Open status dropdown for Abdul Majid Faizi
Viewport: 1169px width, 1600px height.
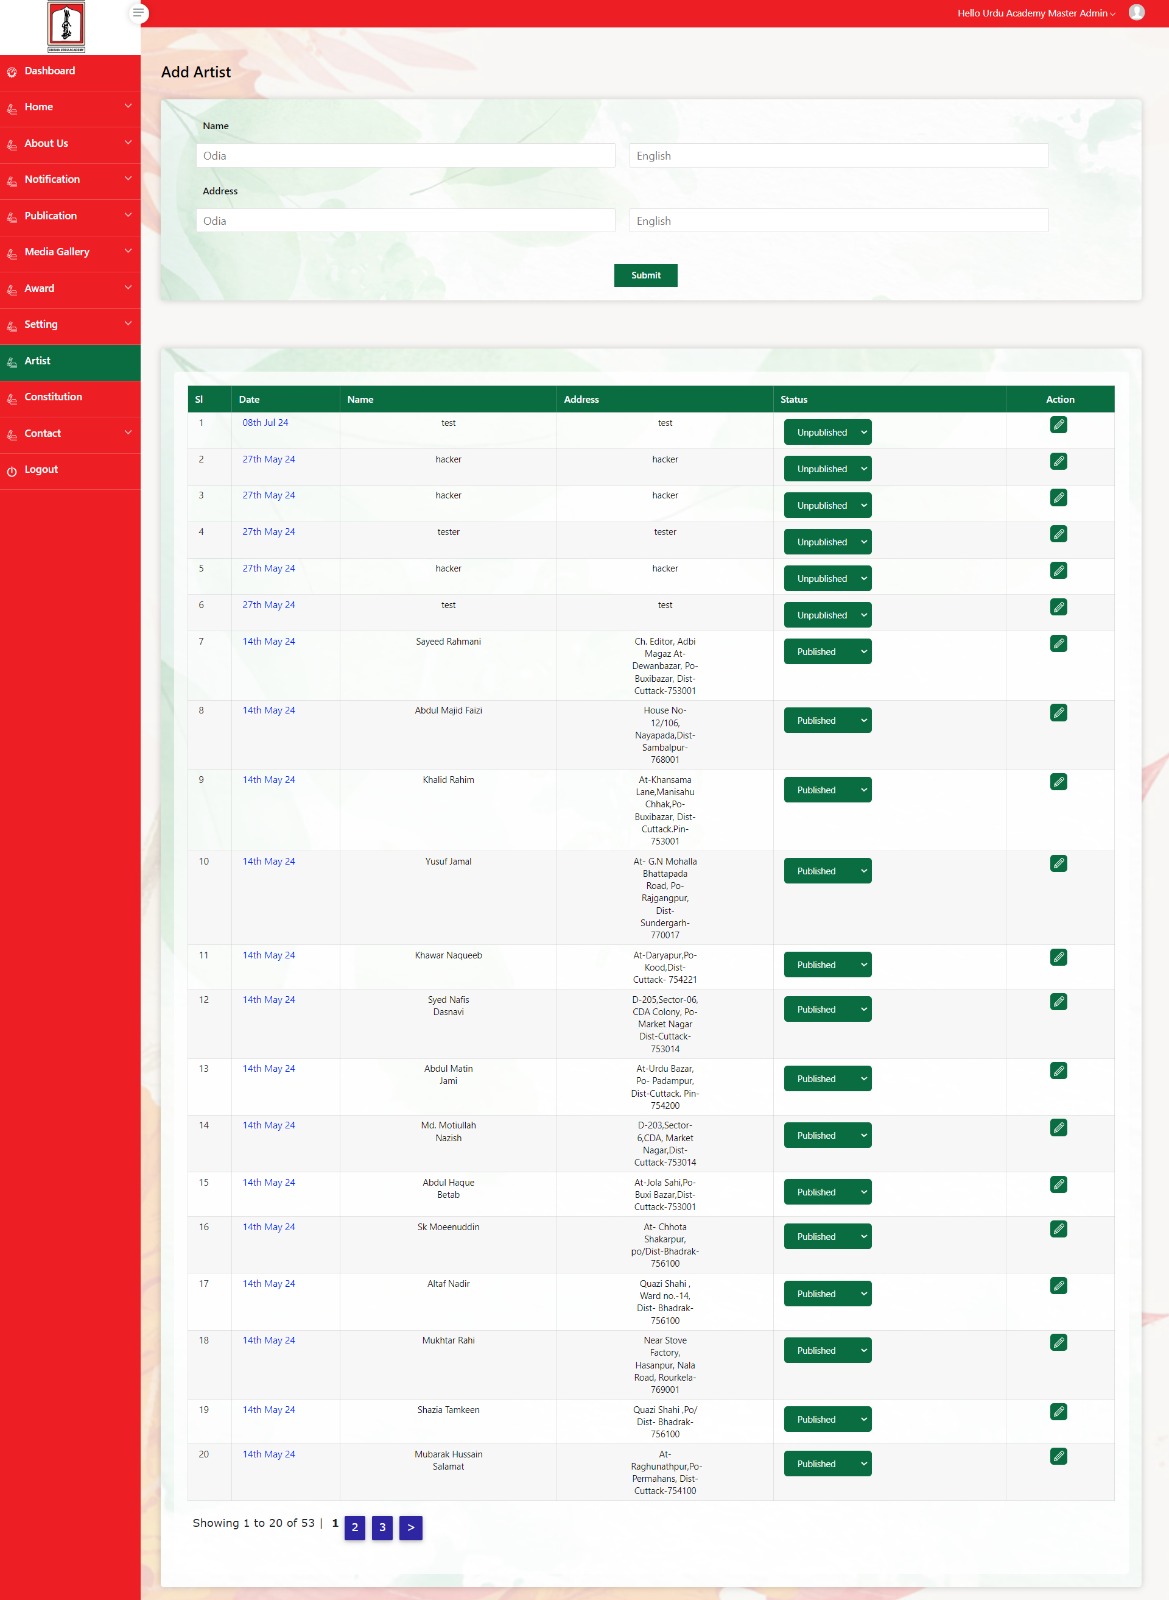827,721
